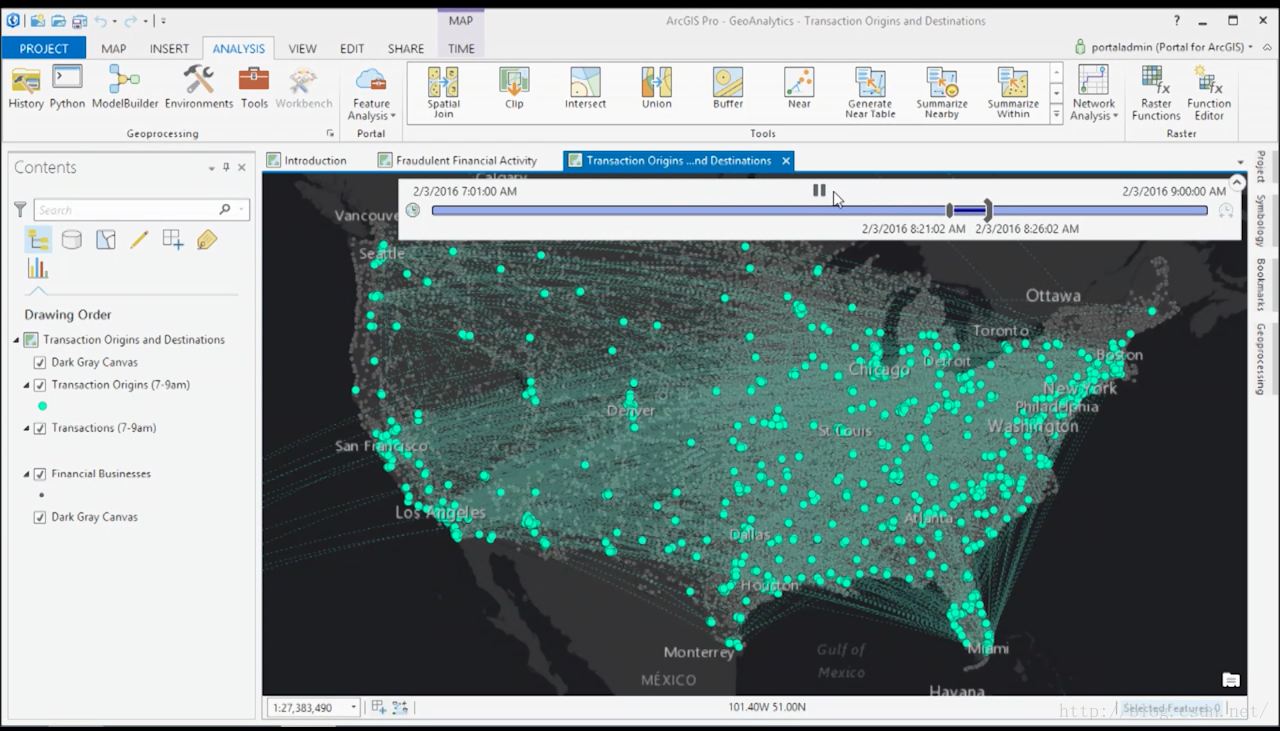The image size is (1280, 731).
Task: Switch to Fraudulent Financial Activity view tab
Action: click(458, 160)
